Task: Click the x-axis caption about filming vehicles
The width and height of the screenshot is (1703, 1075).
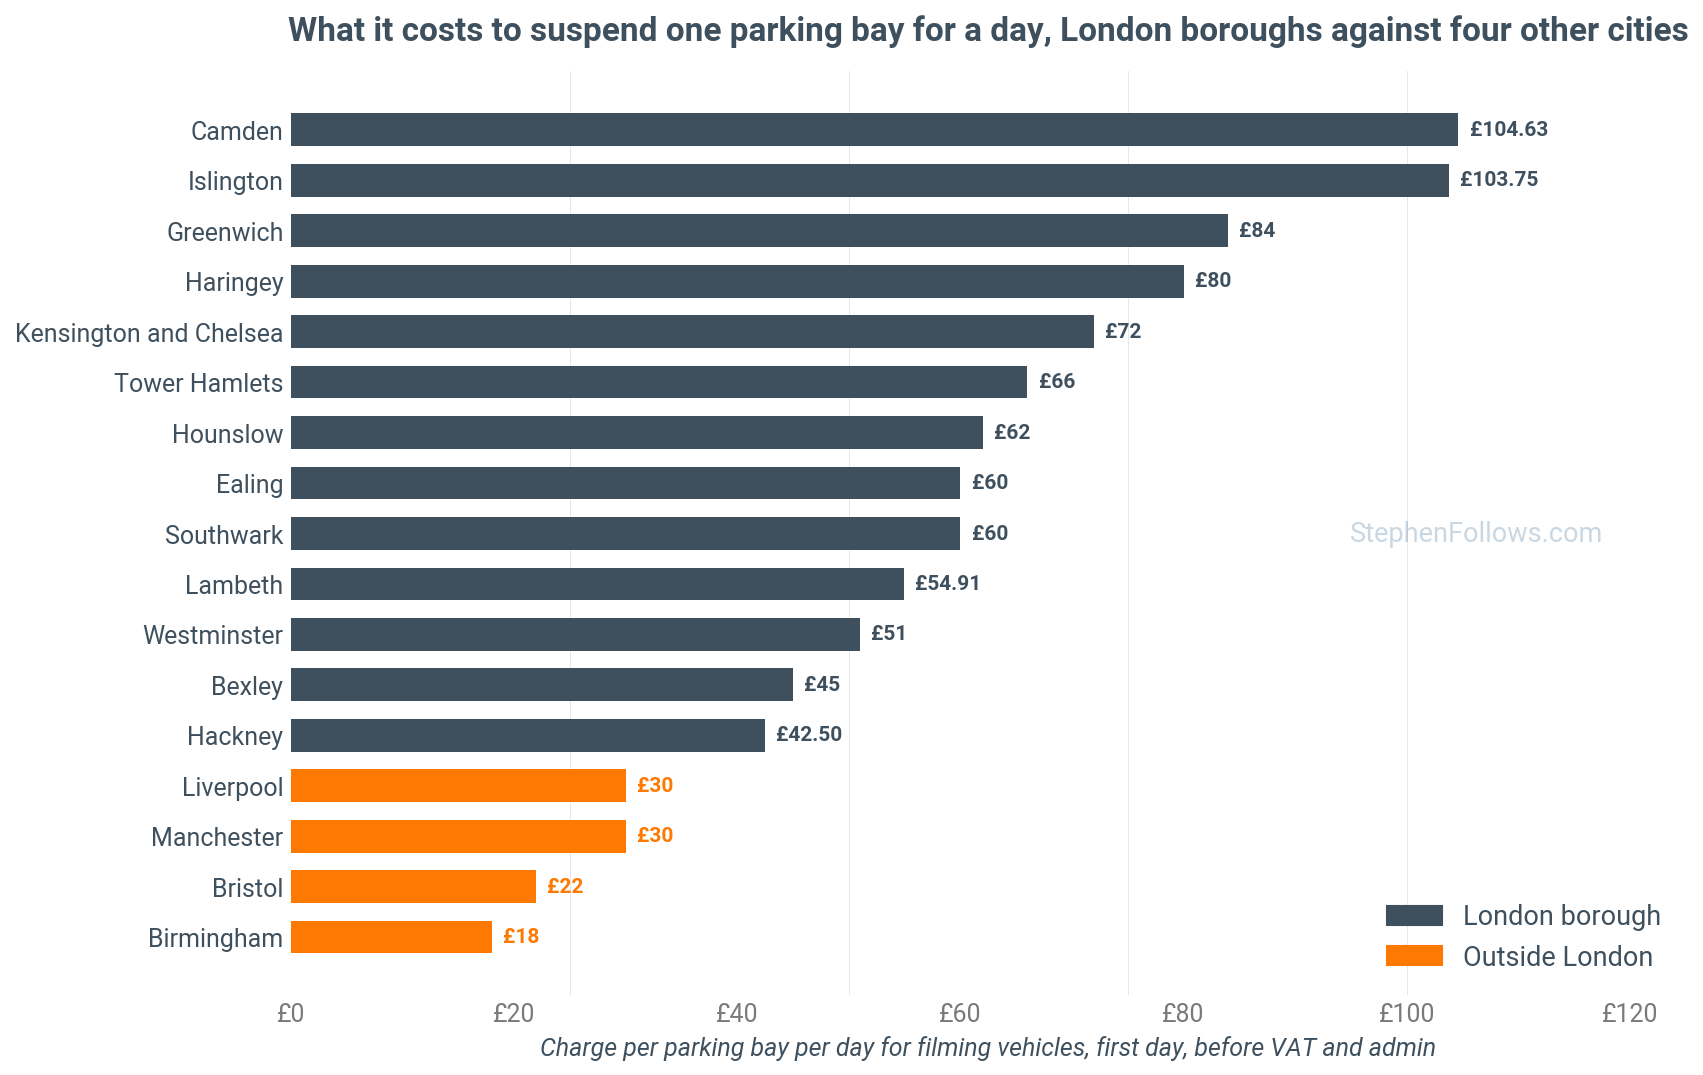Action: click(988, 1047)
